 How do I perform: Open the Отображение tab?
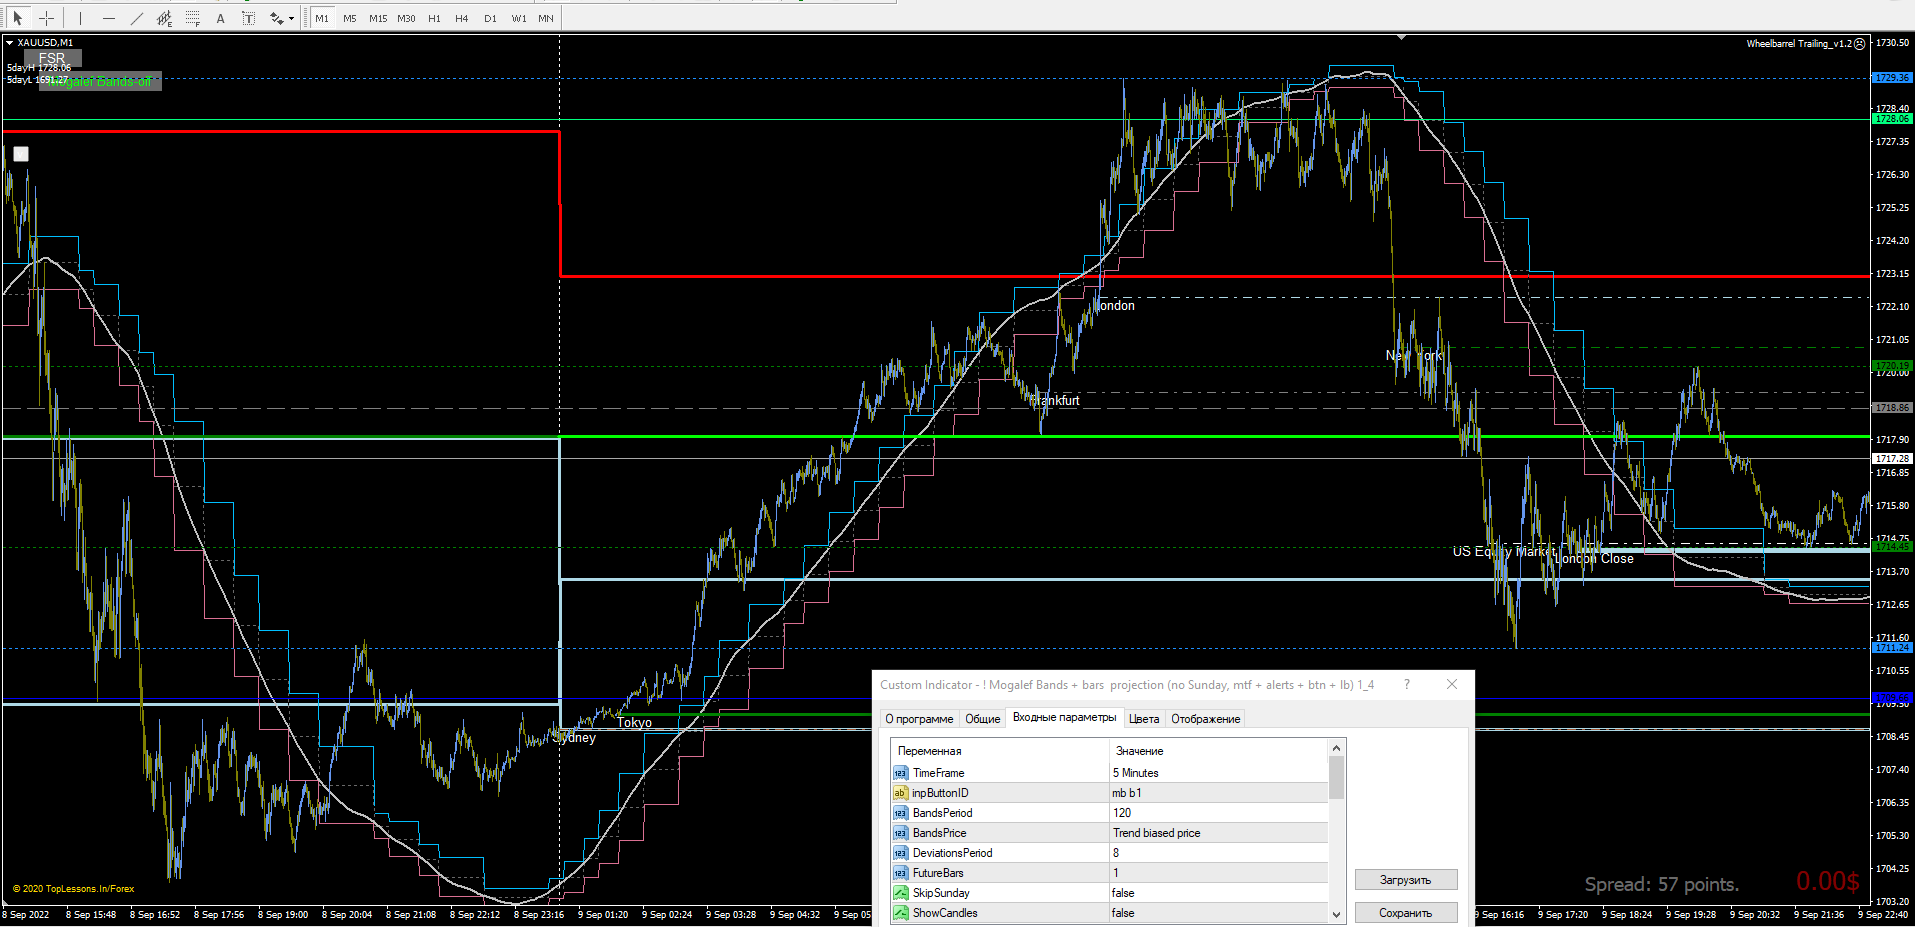pyautogui.click(x=1205, y=719)
